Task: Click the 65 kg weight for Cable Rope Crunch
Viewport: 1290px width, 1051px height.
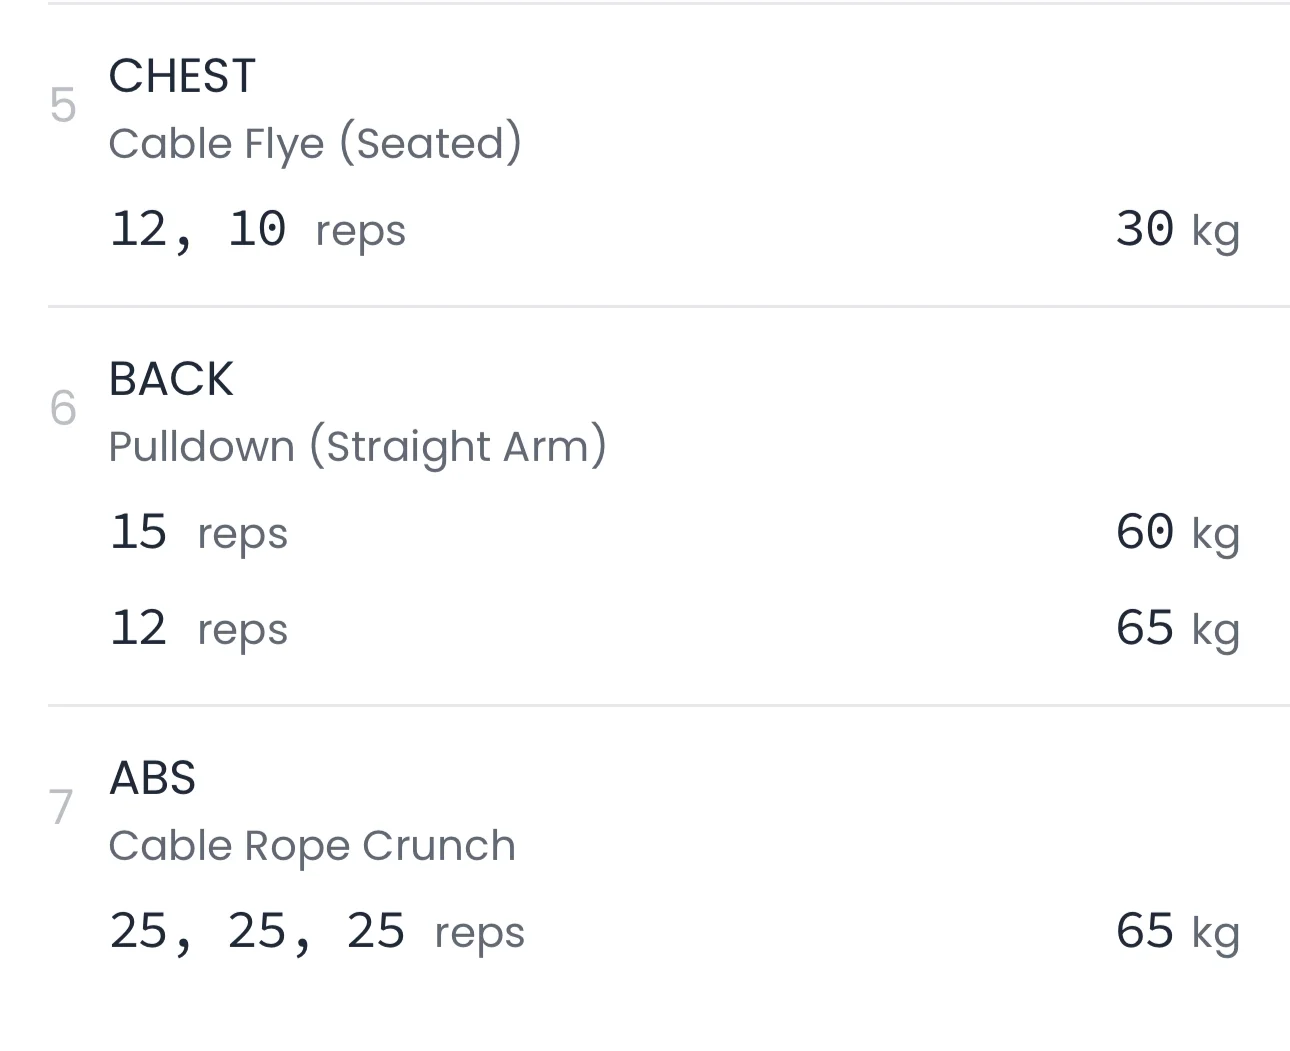Action: [1176, 931]
